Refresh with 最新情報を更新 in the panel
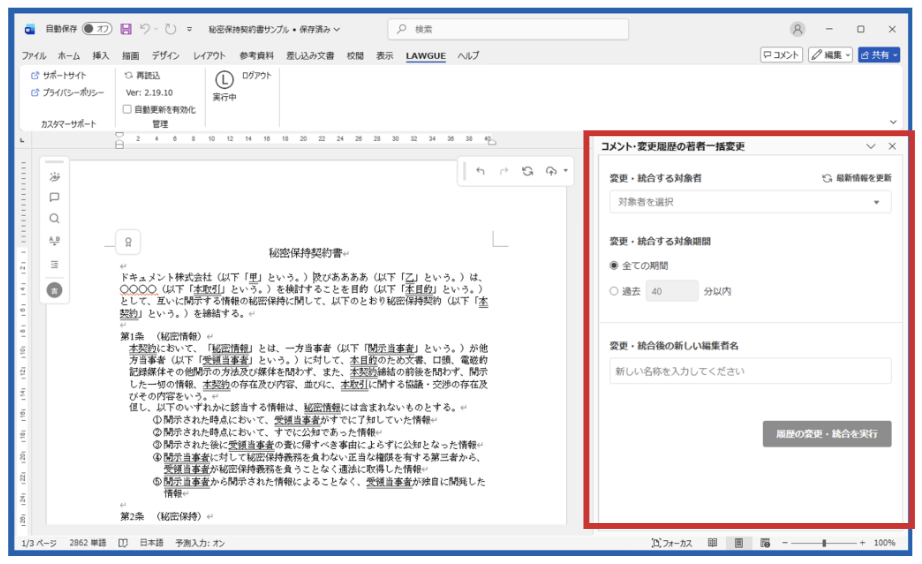The image size is (922, 564). pos(855,178)
